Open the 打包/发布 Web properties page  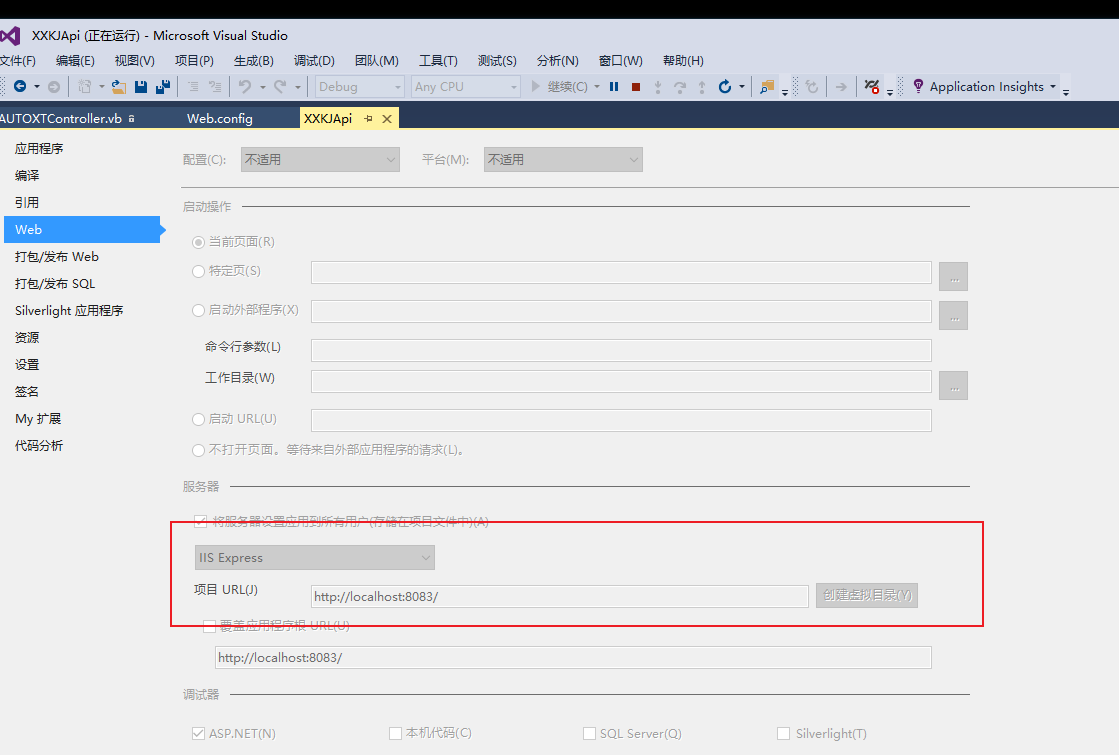point(57,257)
